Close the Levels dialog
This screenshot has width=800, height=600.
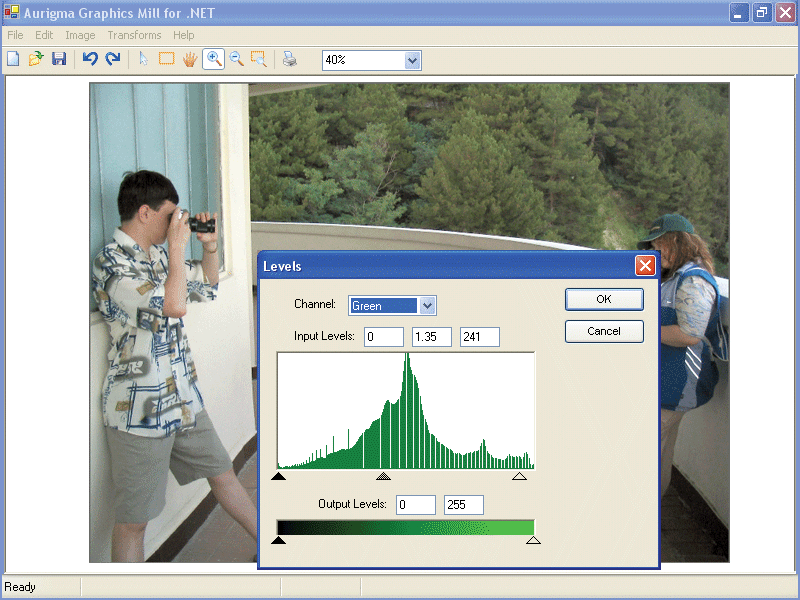[645, 266]
